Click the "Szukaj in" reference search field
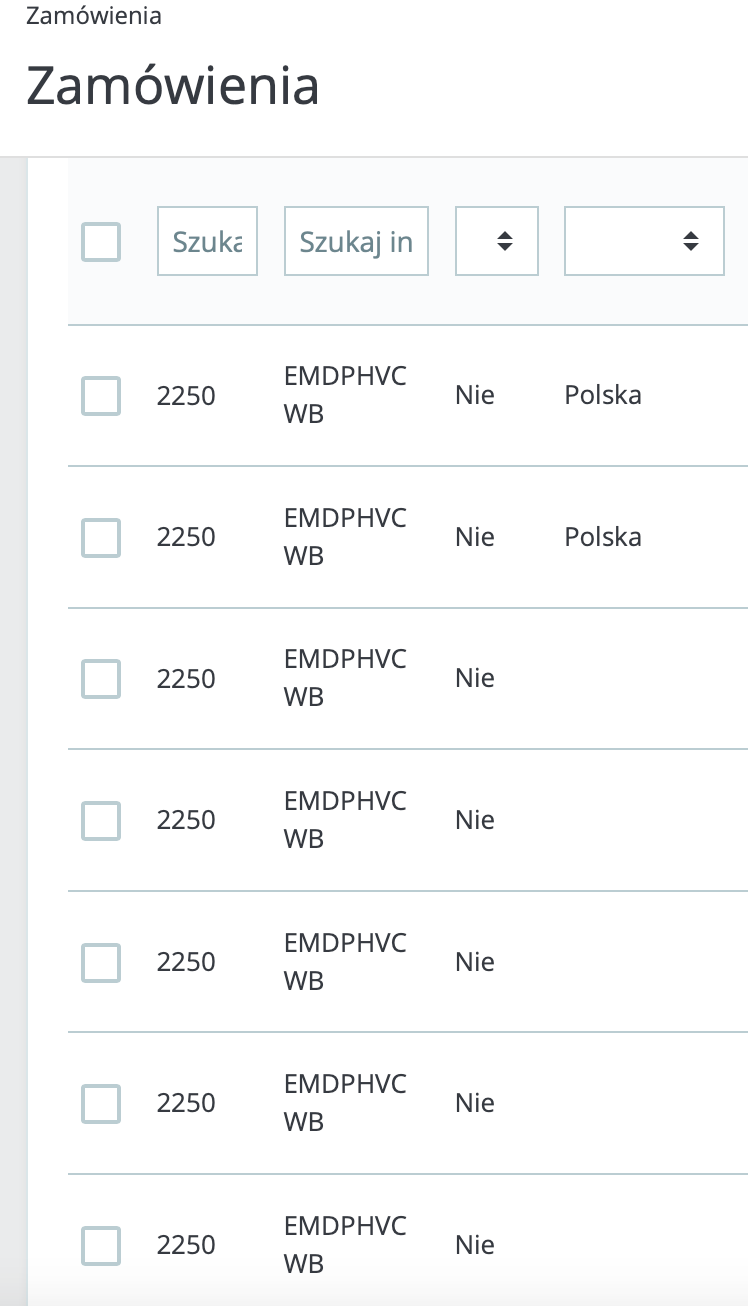The width and height of the screenshot is (748, 1306). point(356,242)
